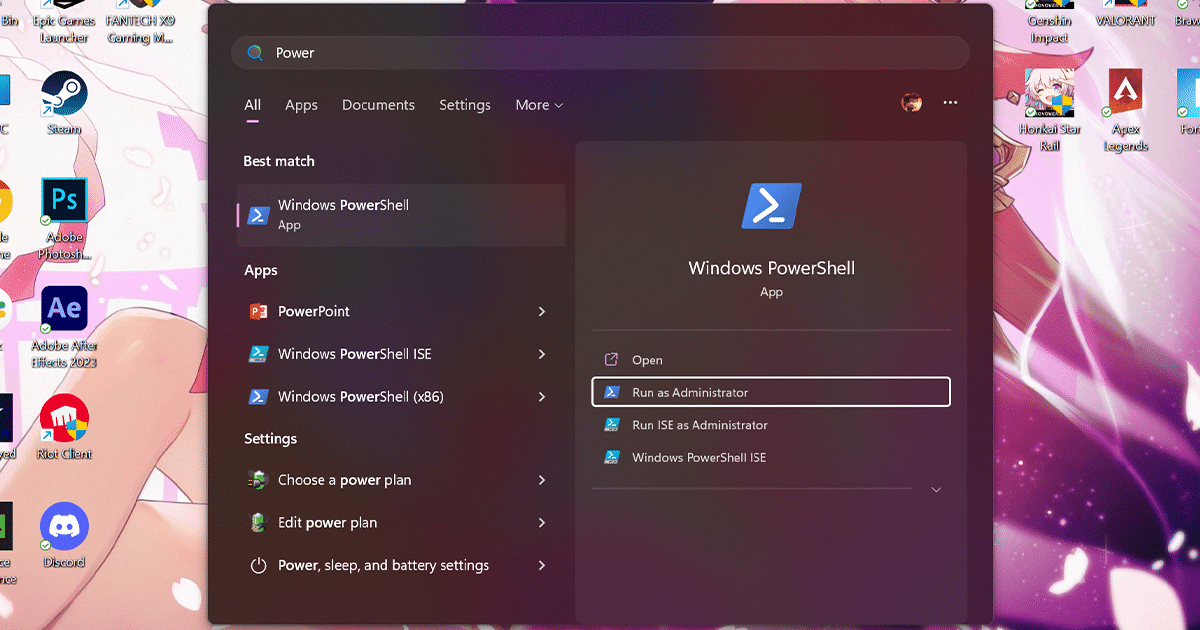This screenshot has height=630, width=1200.
Task: Open Discord from the desktop
Action: (63, 527)
